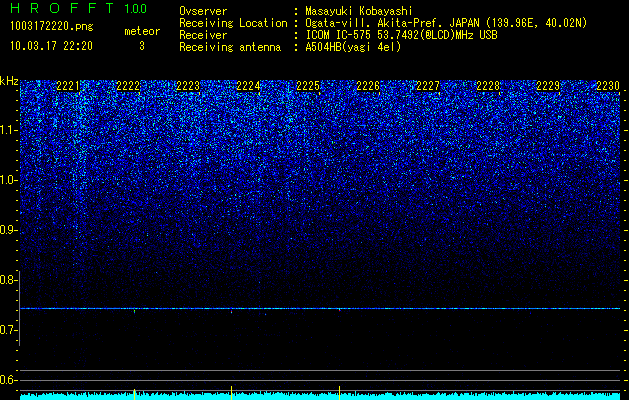Click the 2223 time marker
The image size is (629, 400).
click(188, 86)
